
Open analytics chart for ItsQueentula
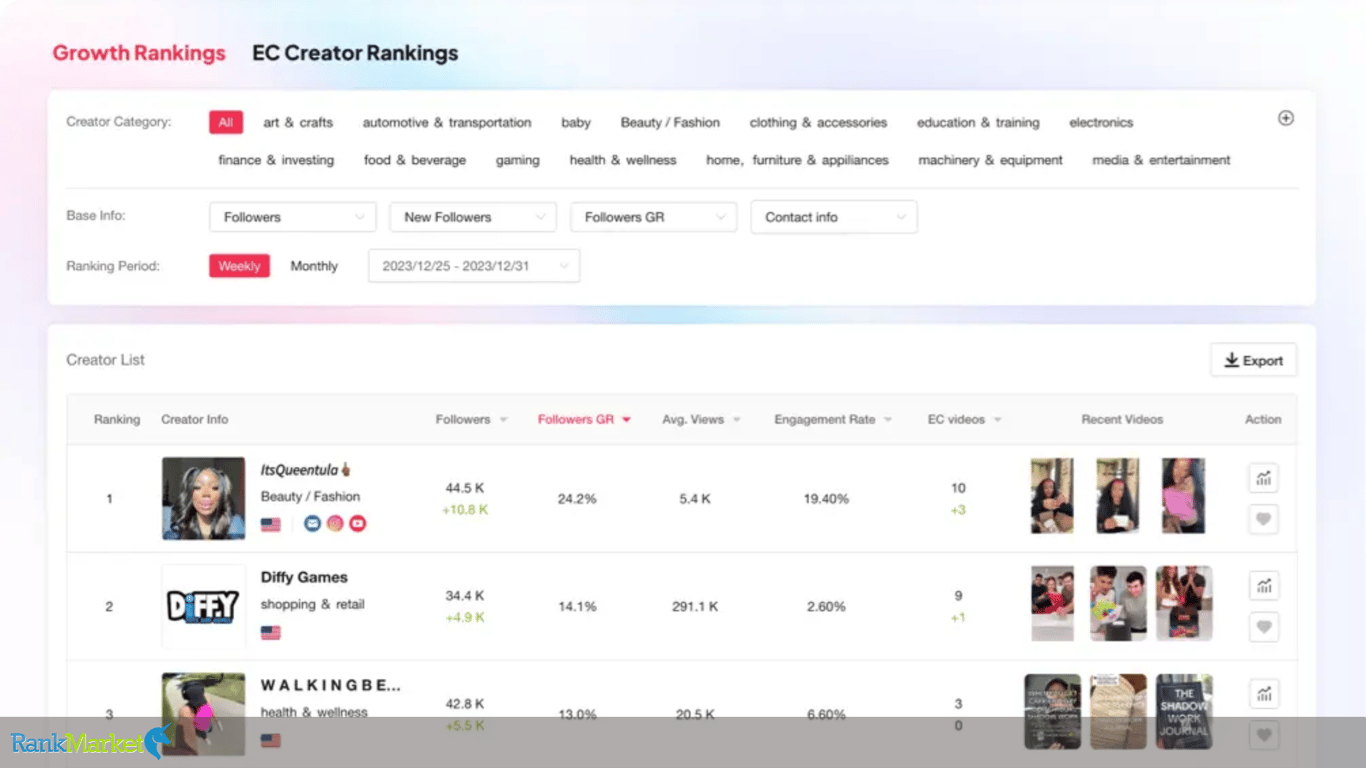coord(1264,478)
